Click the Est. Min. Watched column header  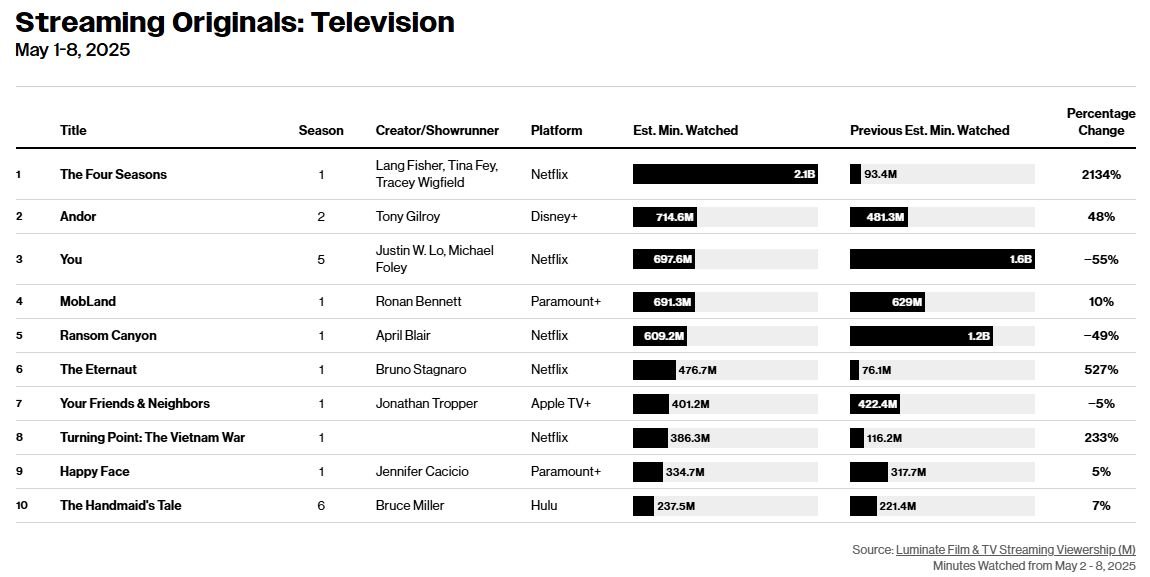[x=686, y=131]
